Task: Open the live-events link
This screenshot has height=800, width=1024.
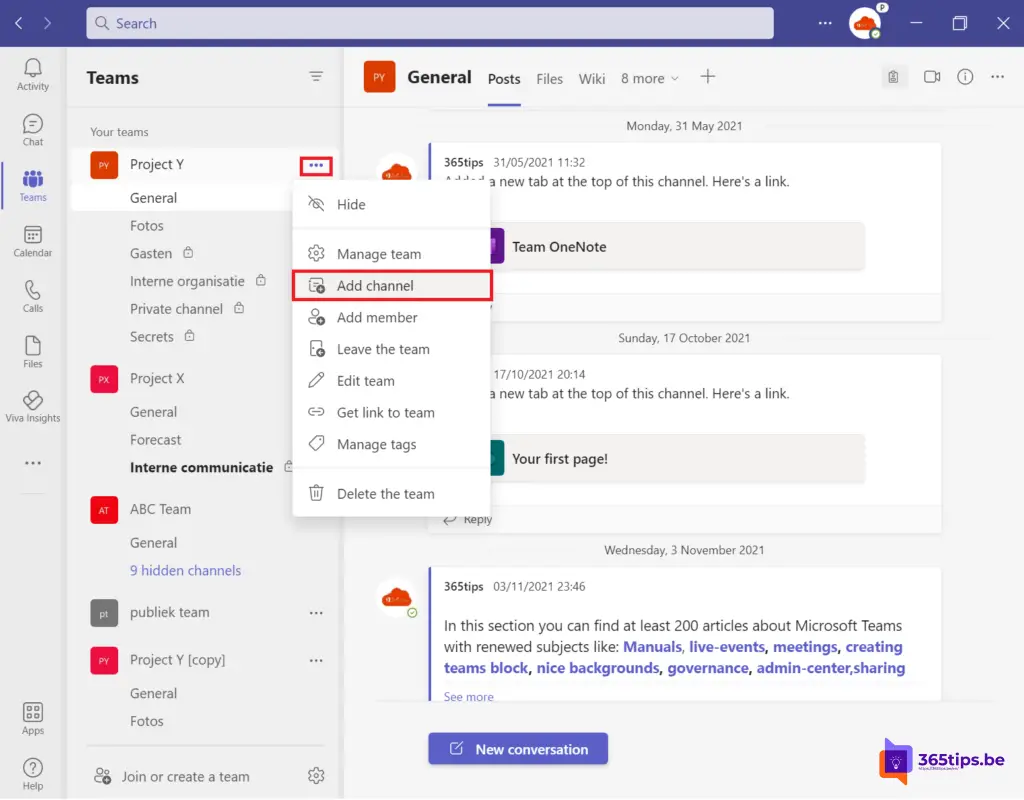Action: click(x=727, y=647)
